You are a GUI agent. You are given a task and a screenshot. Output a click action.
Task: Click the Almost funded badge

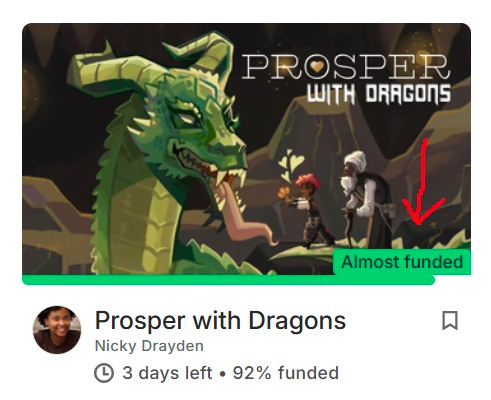402,262
